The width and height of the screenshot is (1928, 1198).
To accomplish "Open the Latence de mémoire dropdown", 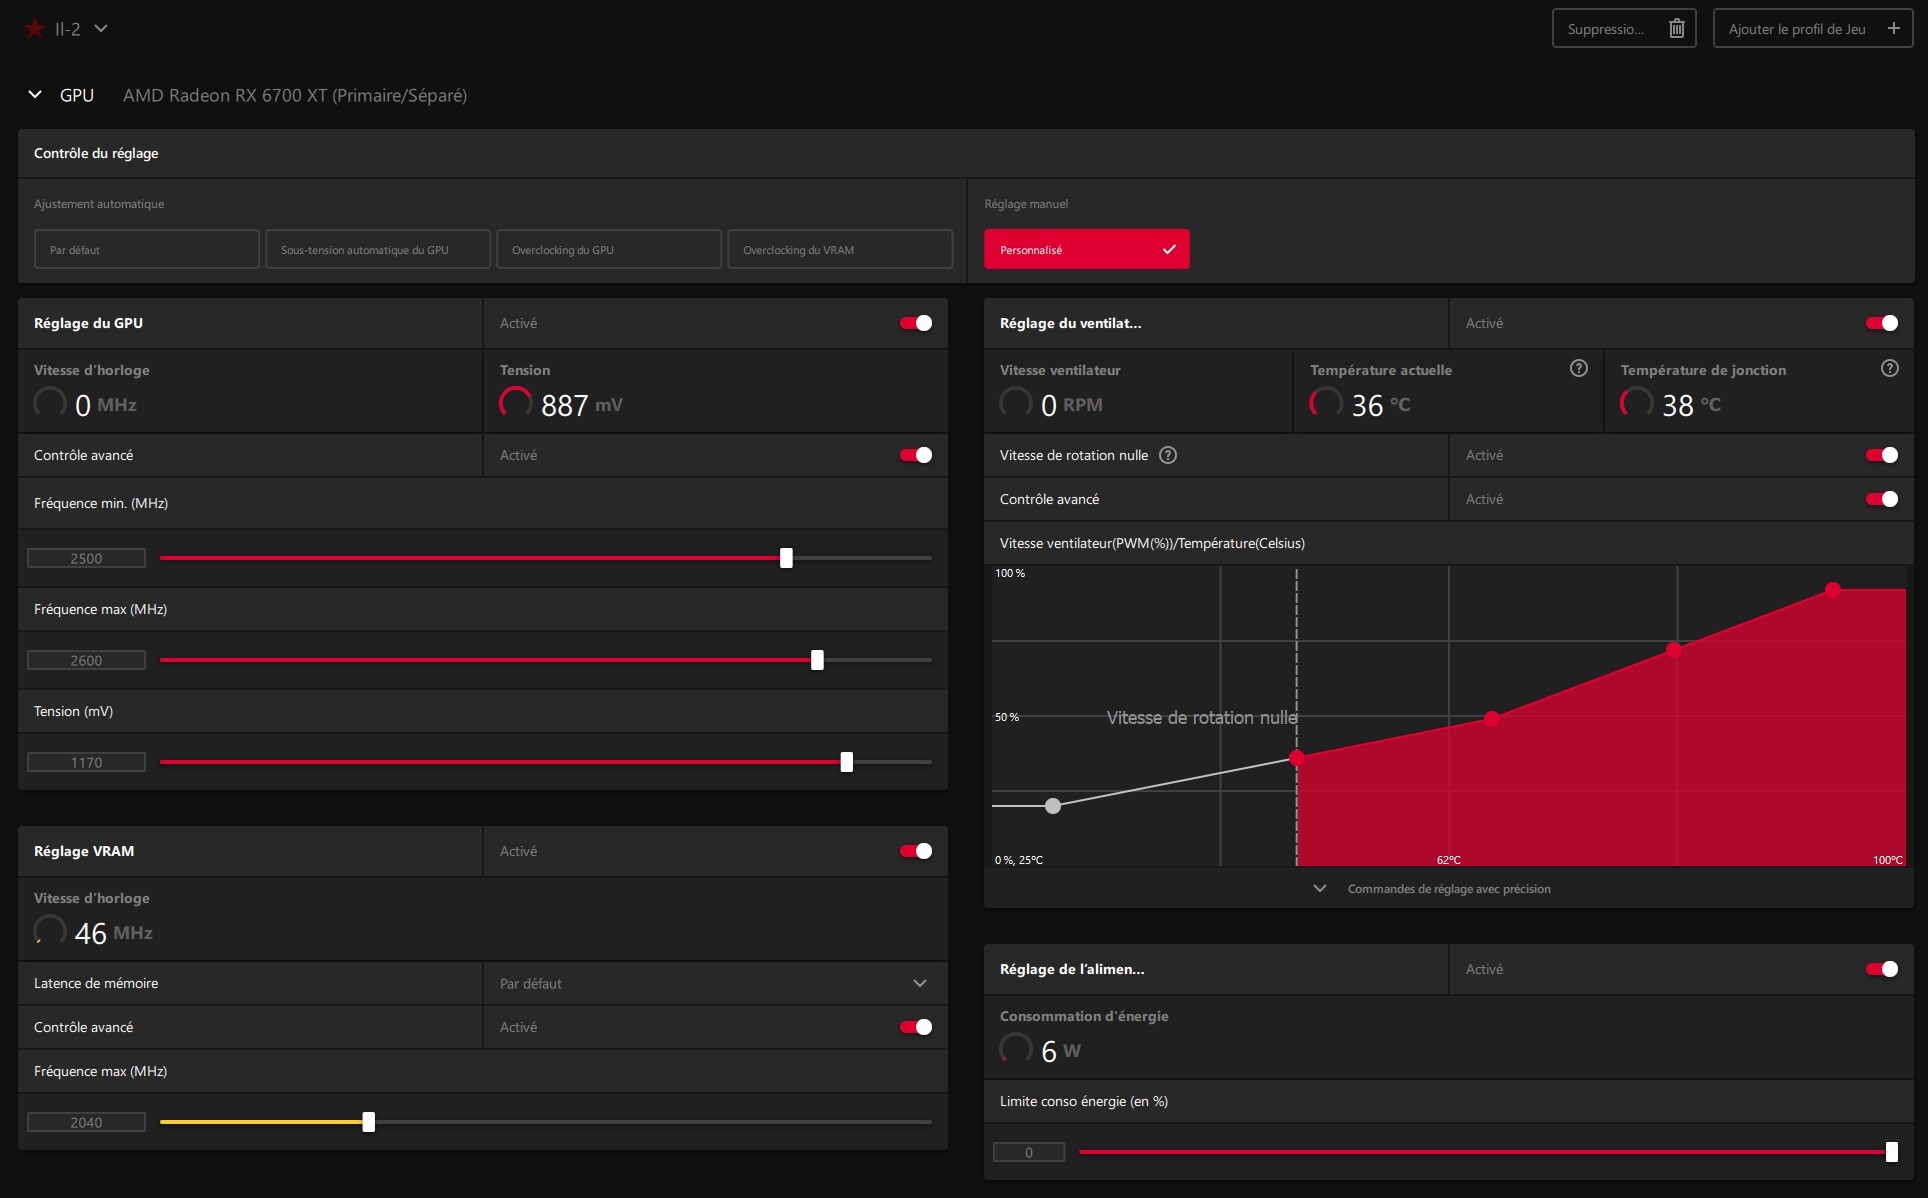I will coord(919,983).
